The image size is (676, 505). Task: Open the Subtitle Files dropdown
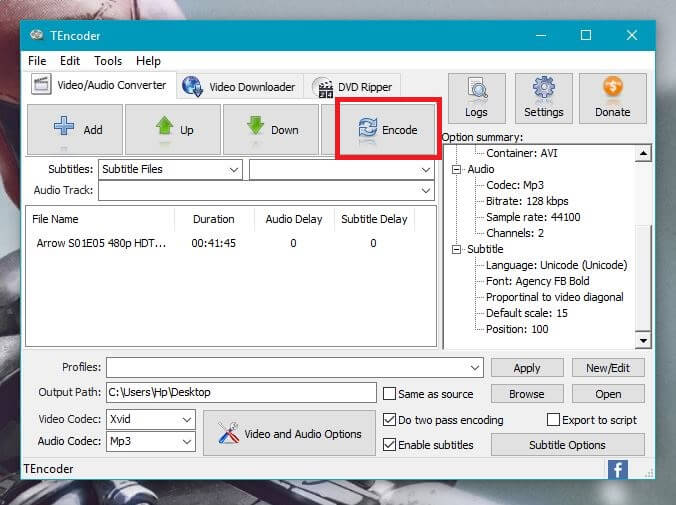click(170, 169)
